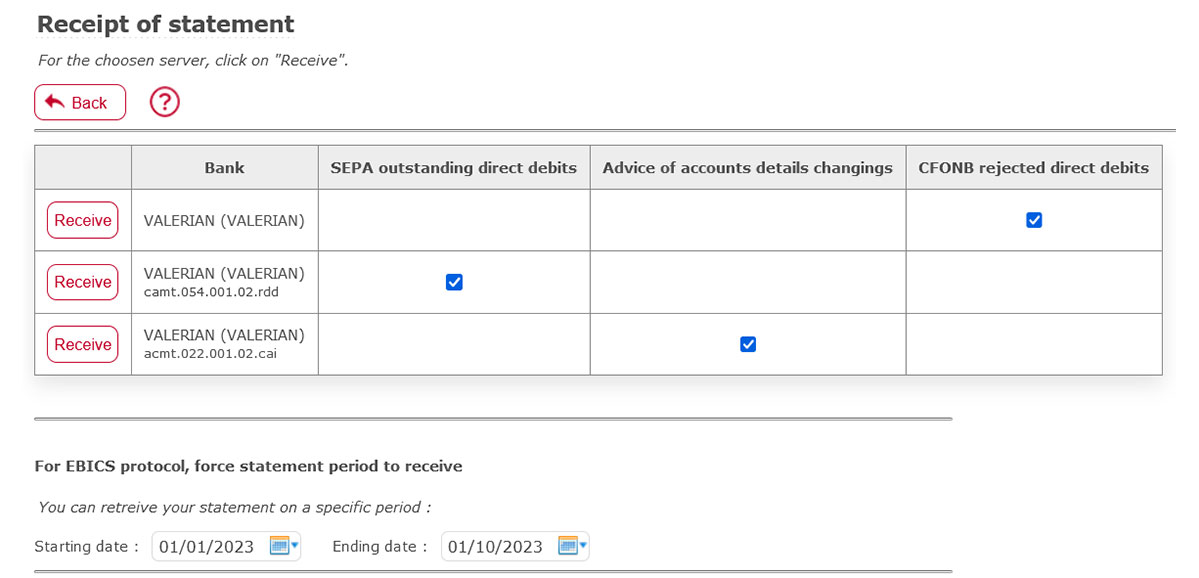Open the Ending date calendar icon
The image size is (1199, 578).
coord(567,546)
